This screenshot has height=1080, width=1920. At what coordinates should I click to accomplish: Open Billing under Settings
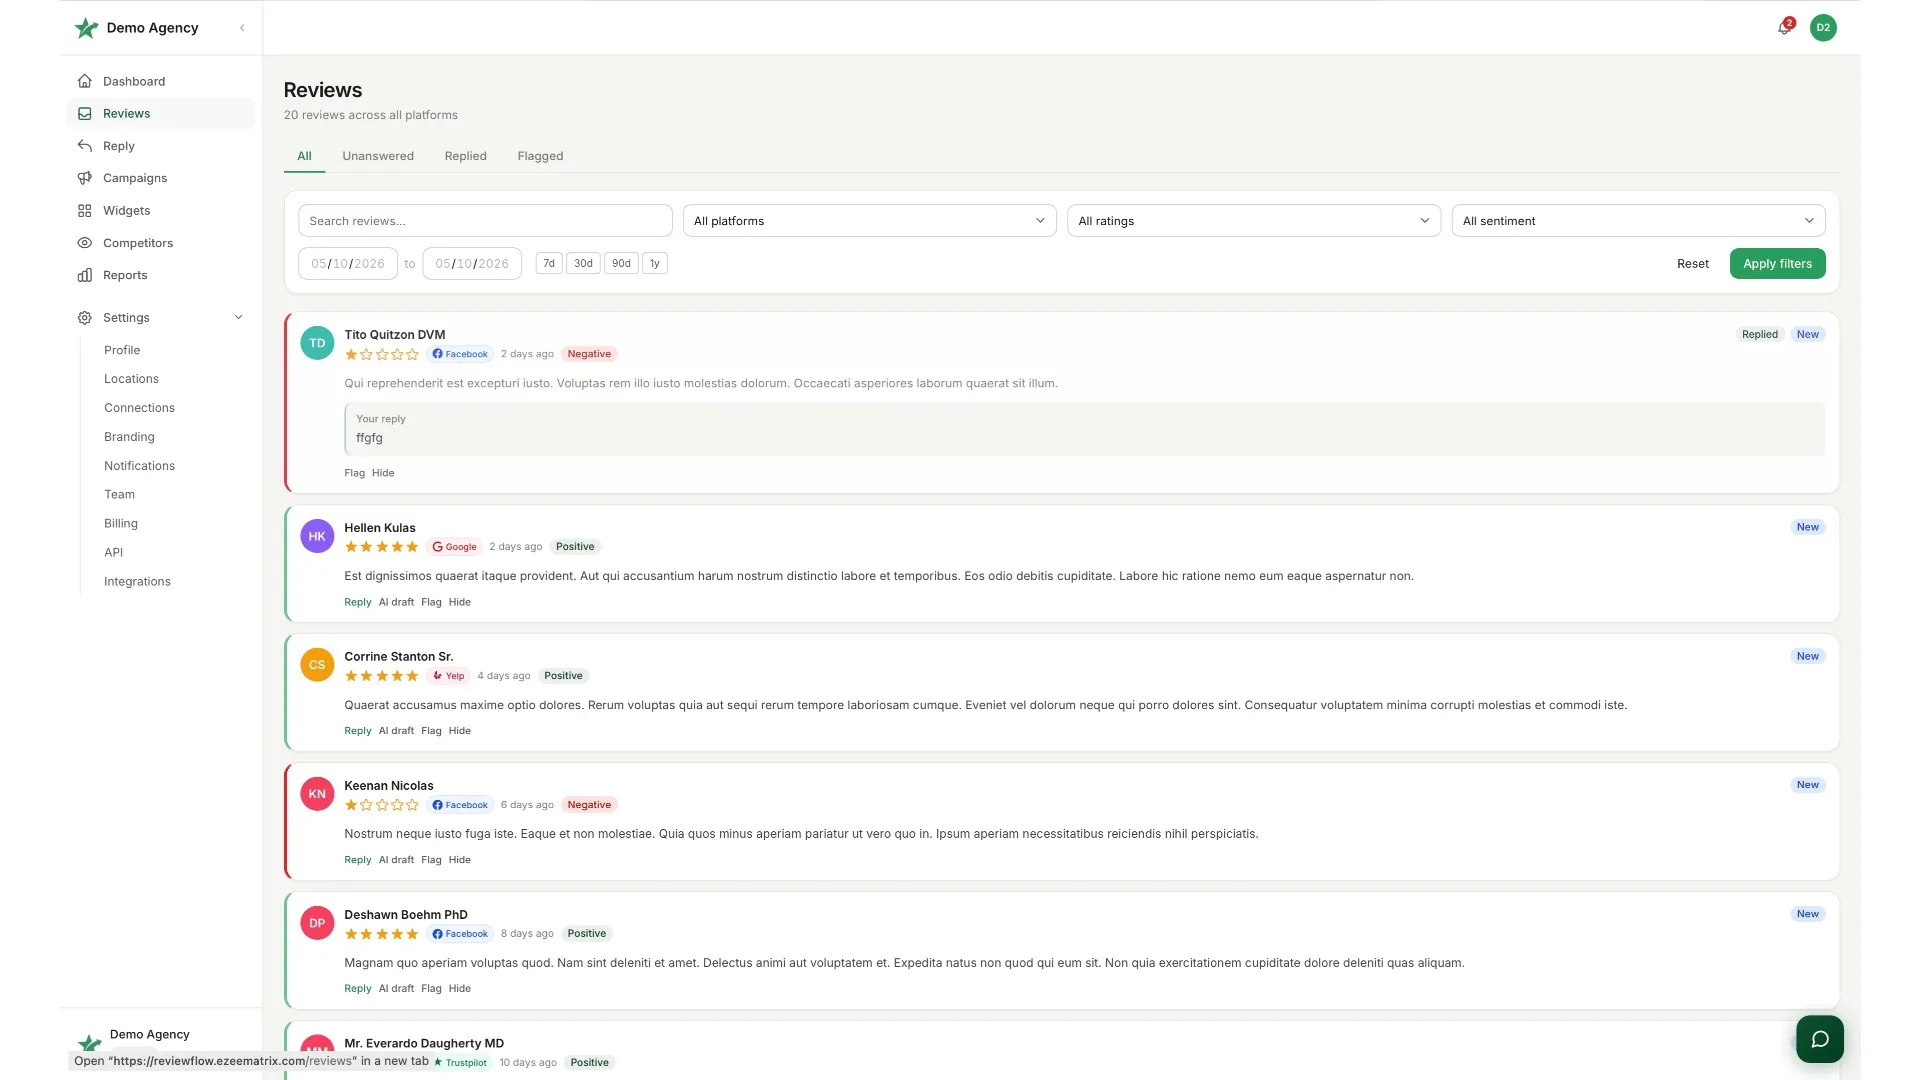click(121, 524)
